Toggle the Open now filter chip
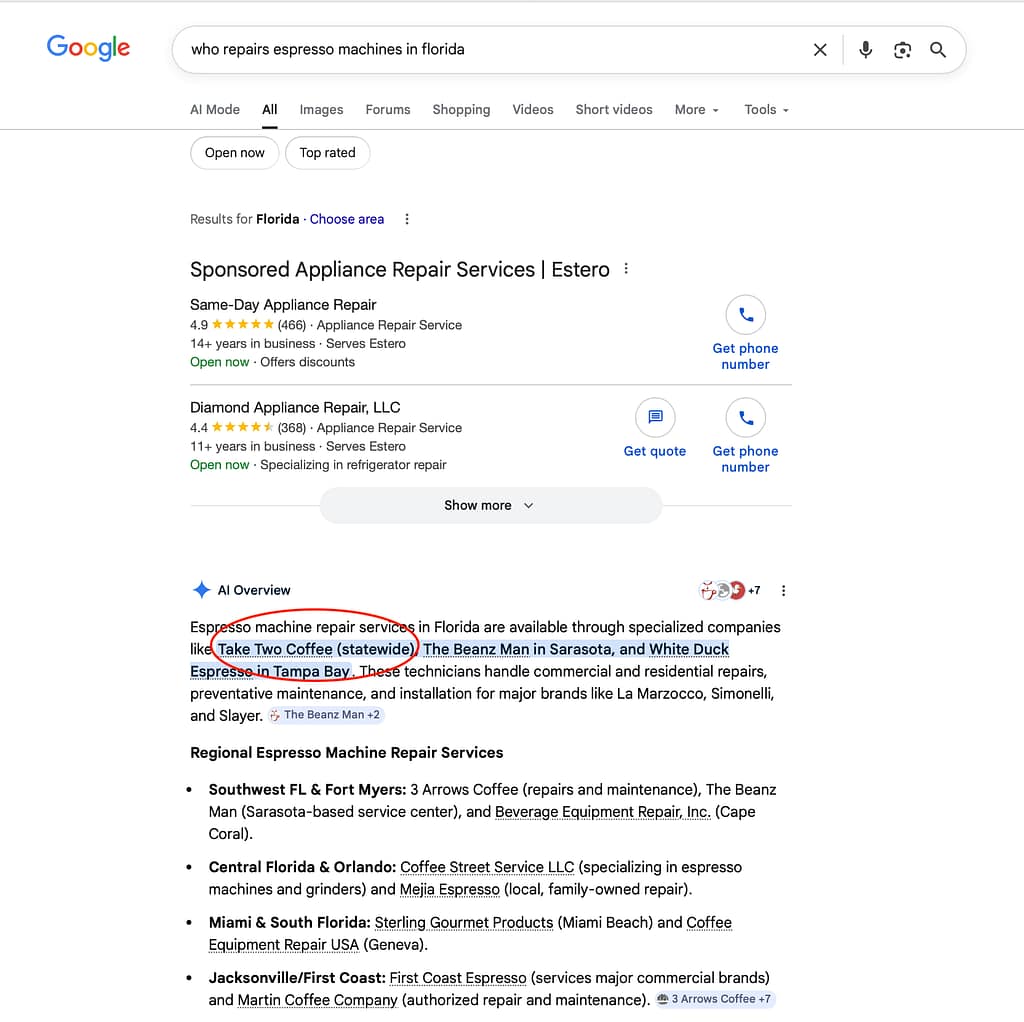 click(x=234, y=153)
